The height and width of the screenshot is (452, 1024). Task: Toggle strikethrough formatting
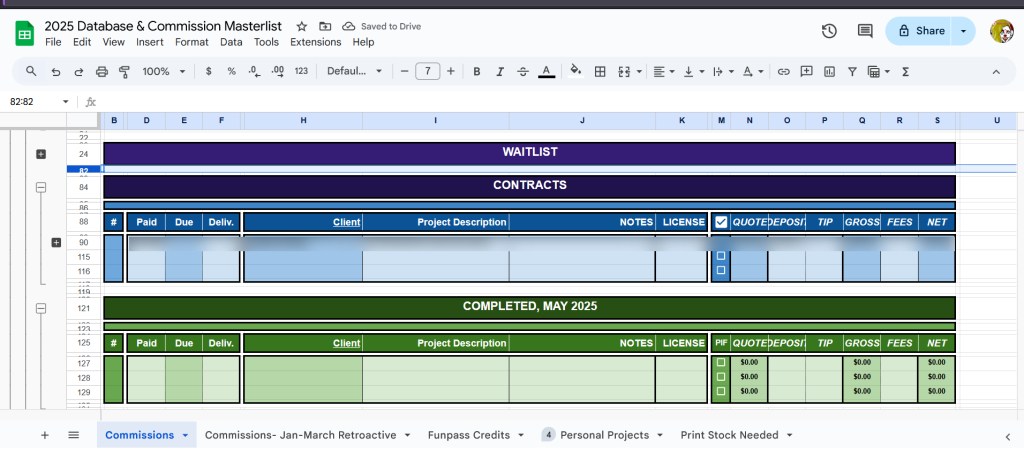pyautogui.click(x=523, y=72)
